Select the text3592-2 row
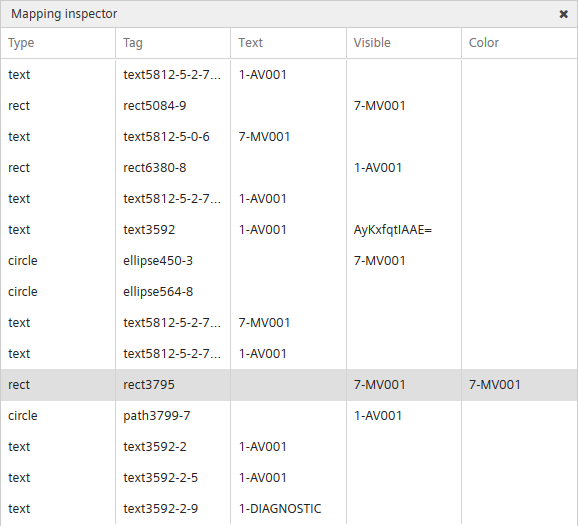Image resolution: width=578 pixels, height=526 pixels. (289, 446)
